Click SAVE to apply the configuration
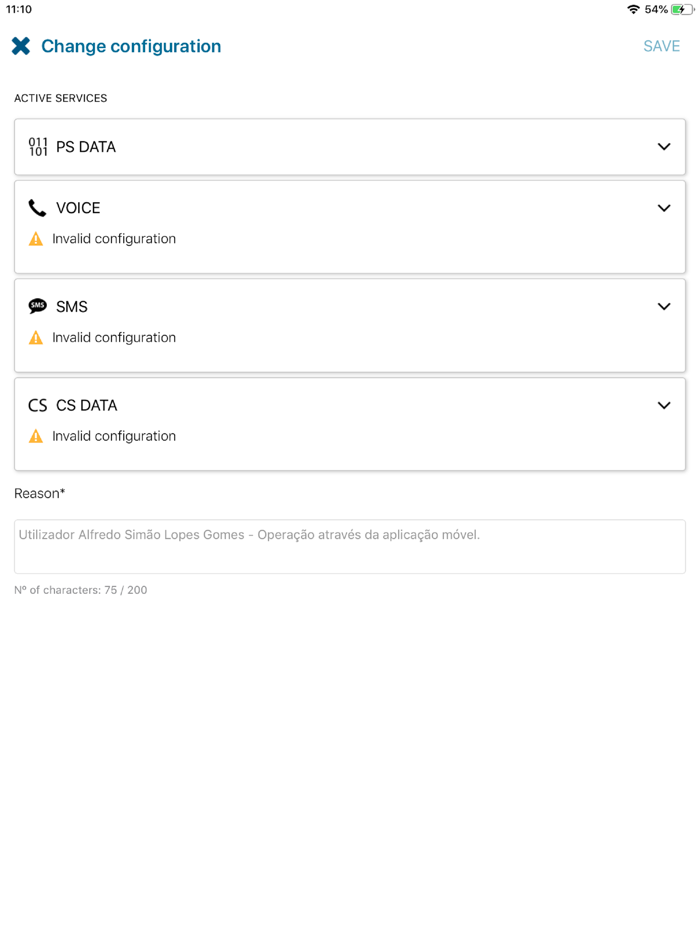 pos(661,45)
